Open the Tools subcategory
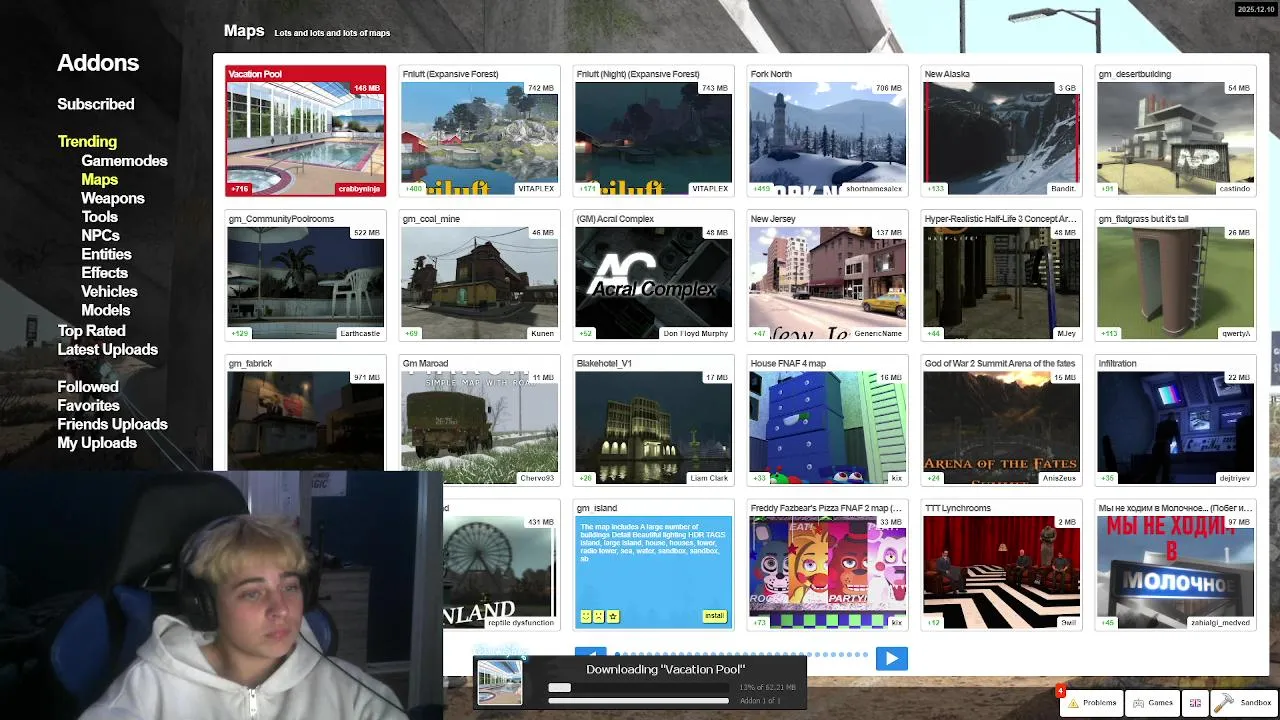Screen dimensions: 1280x720 tap(99, 217)
